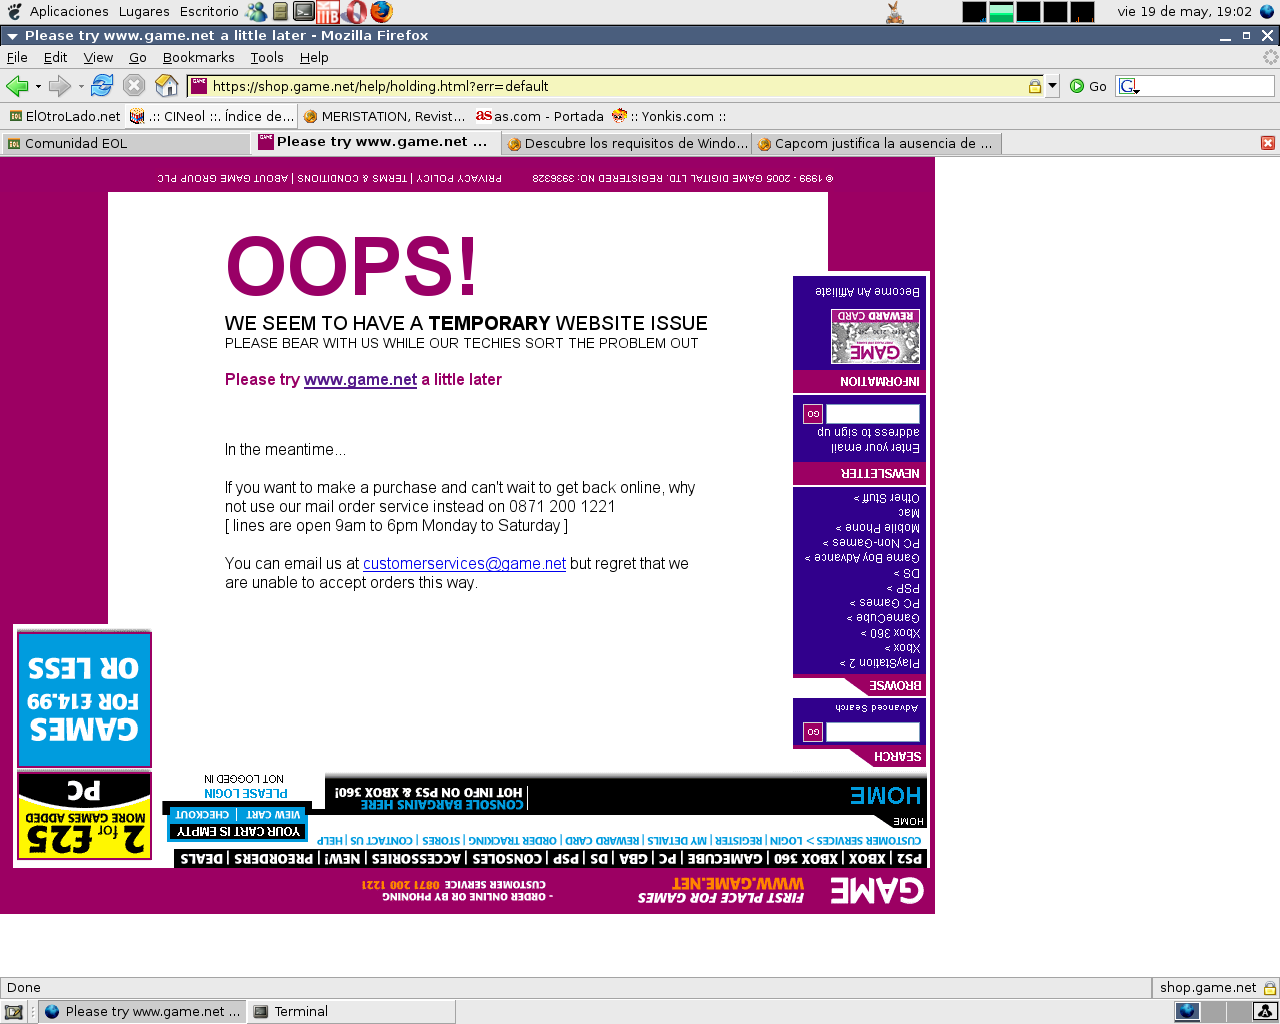Open the Bookmarks menu
Screen dimensions: 1280x1024
[x=198, y=57]
